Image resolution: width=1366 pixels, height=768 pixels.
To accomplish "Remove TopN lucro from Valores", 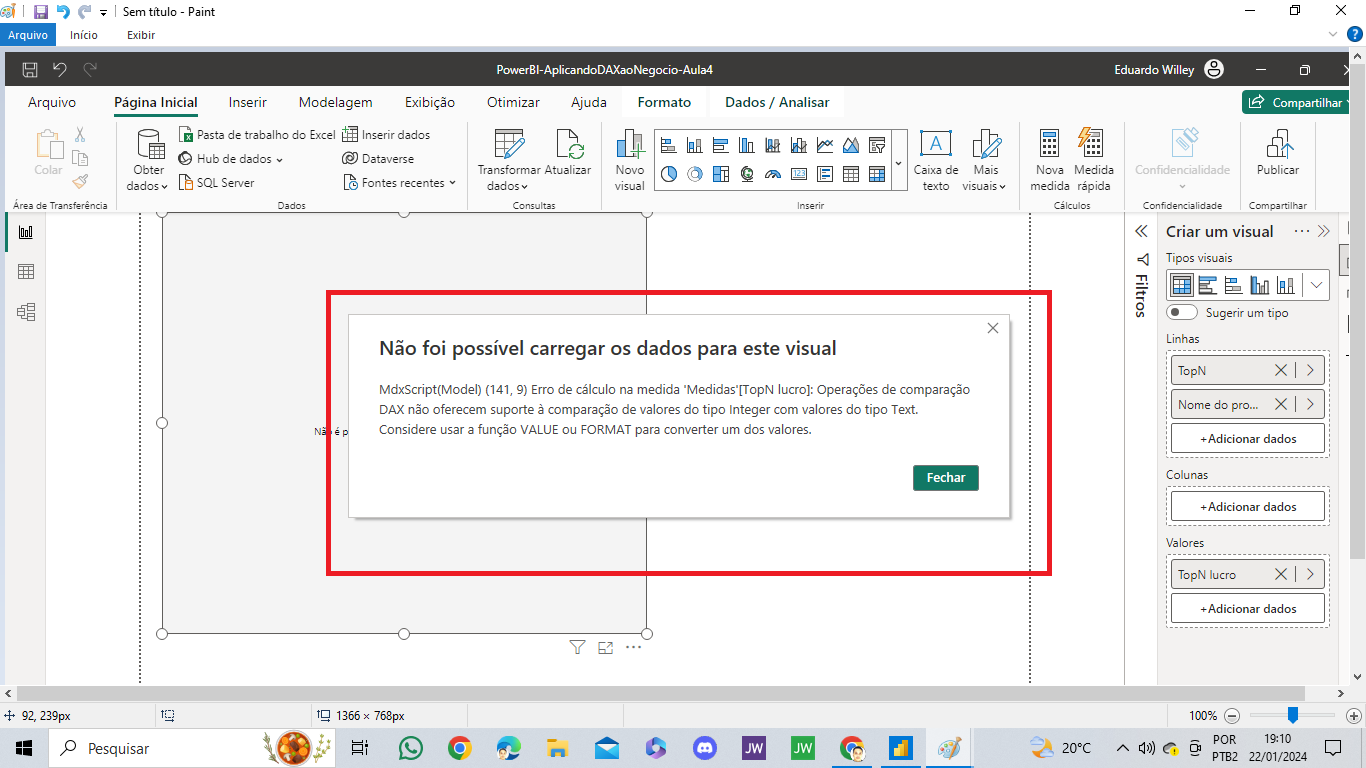I will tap(1281, 575).
